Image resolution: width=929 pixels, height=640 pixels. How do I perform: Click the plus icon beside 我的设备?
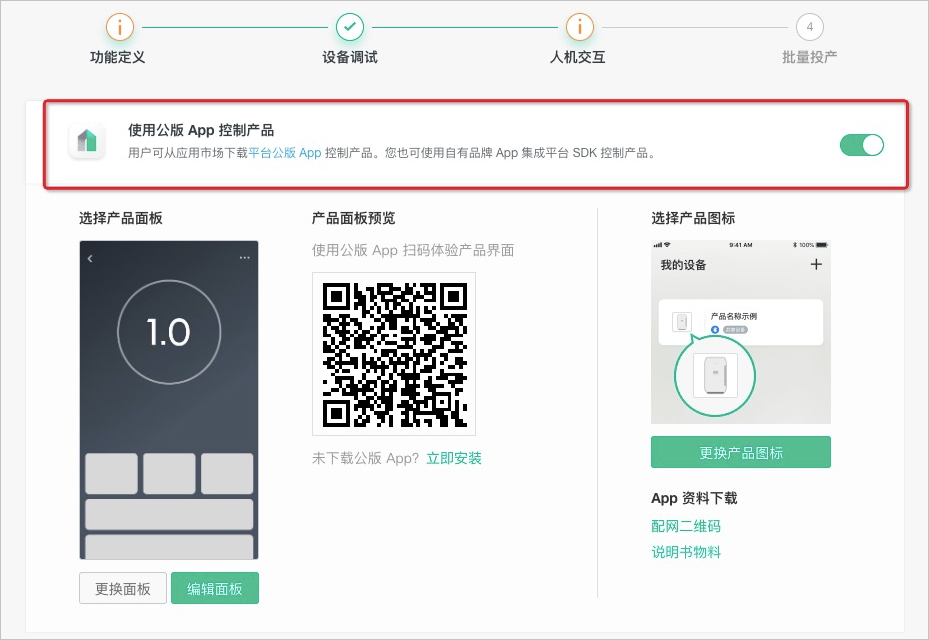click(x=816, y=264)
